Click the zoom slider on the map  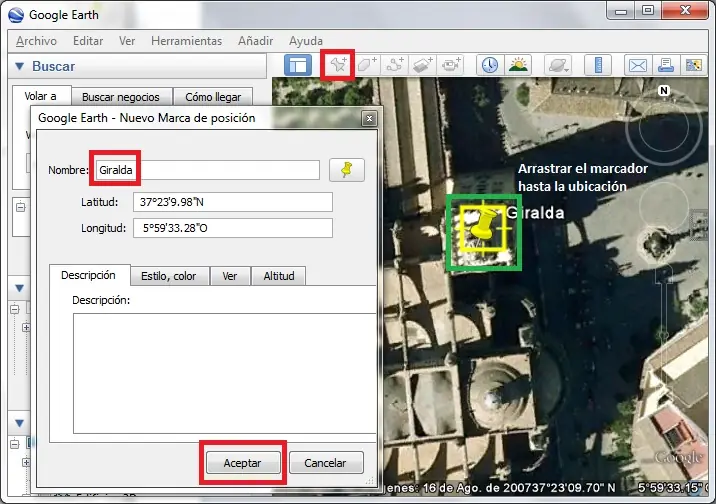[663, 336]
